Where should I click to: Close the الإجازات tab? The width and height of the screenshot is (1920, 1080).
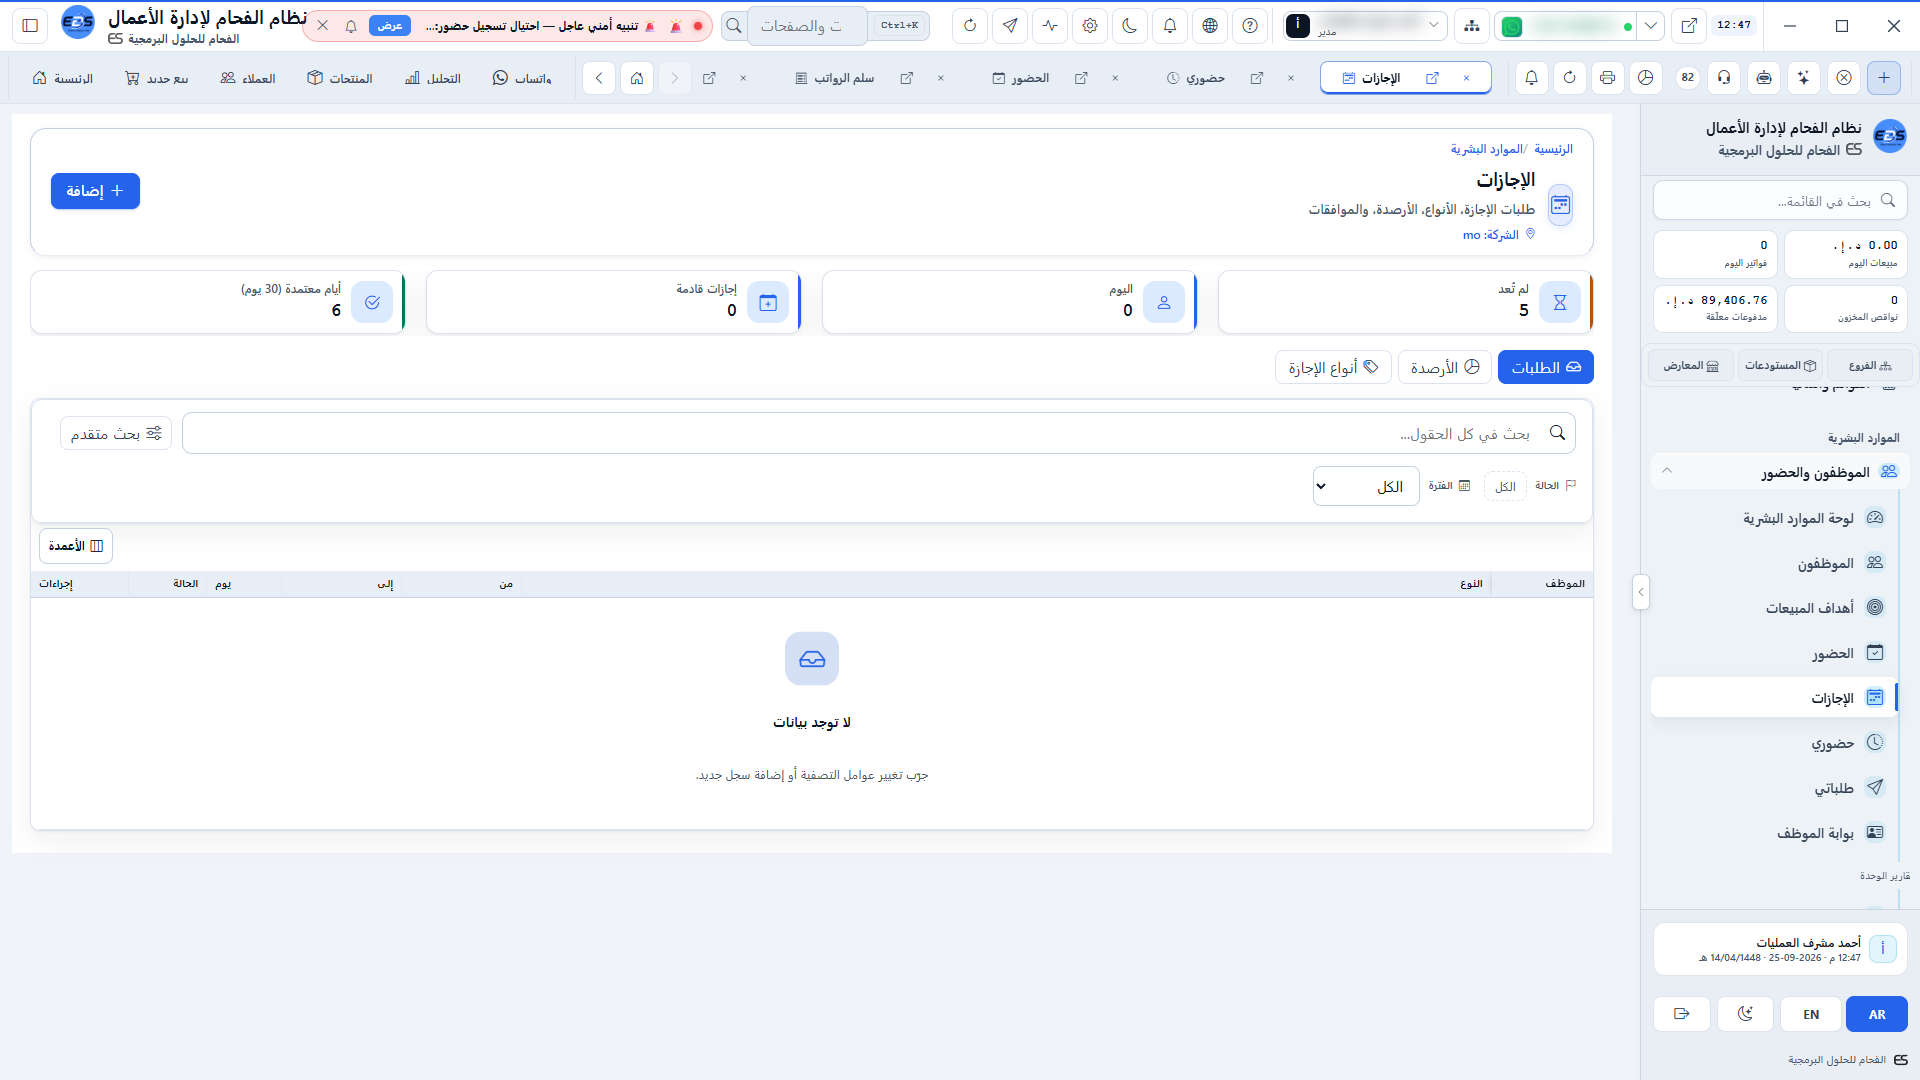pyautogui.click(x=1466, y=78)
